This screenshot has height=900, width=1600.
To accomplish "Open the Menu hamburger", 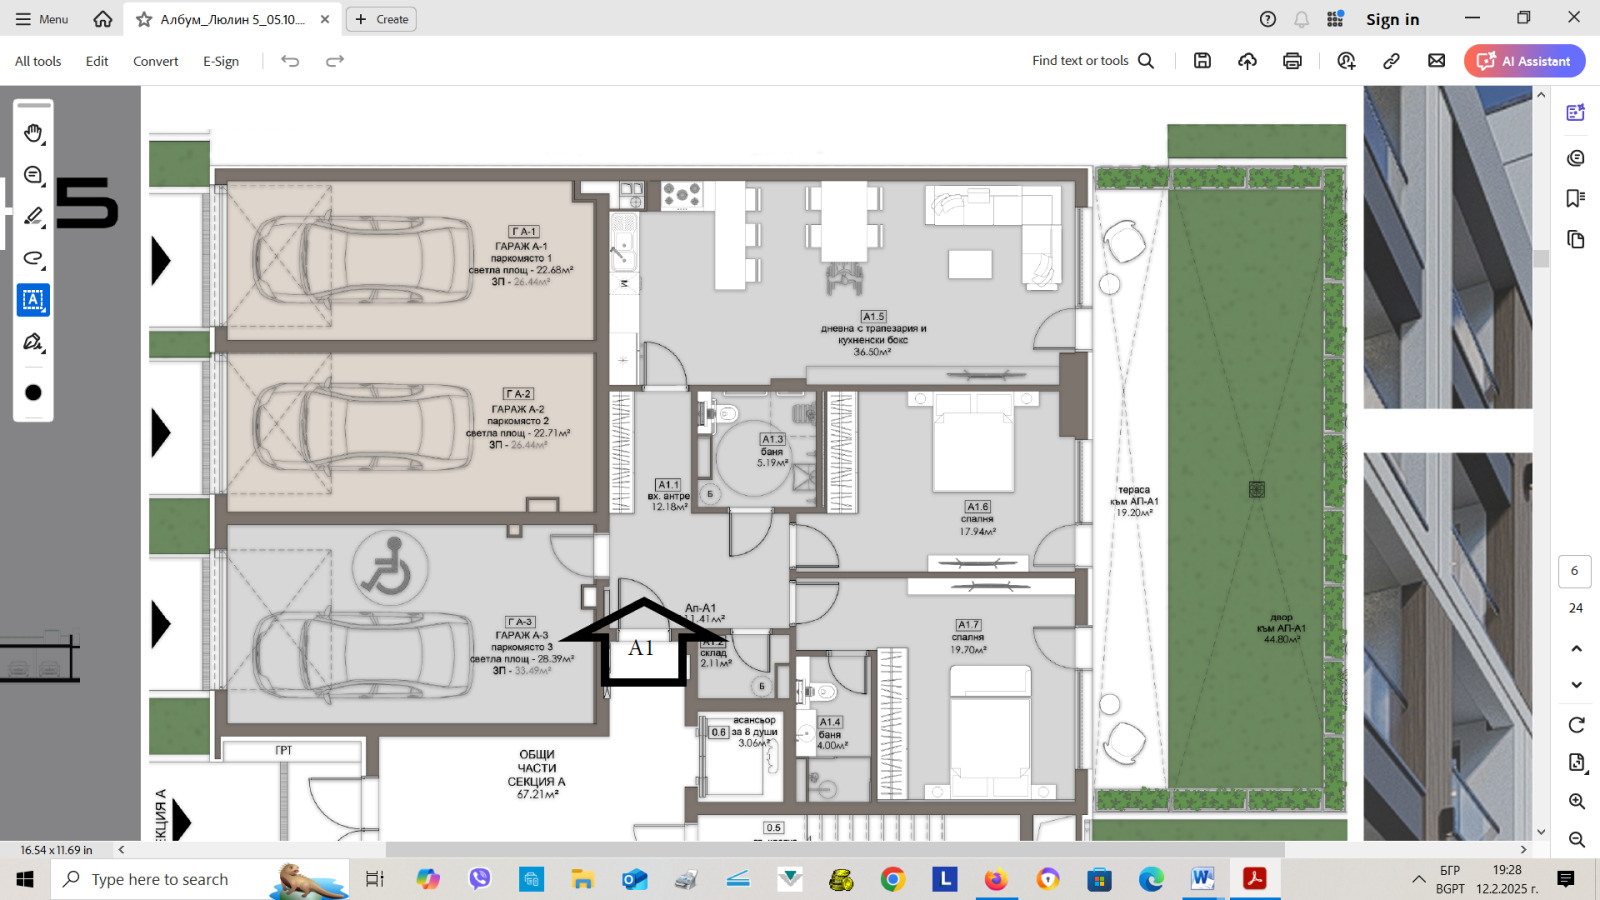I will coord(41,19).
